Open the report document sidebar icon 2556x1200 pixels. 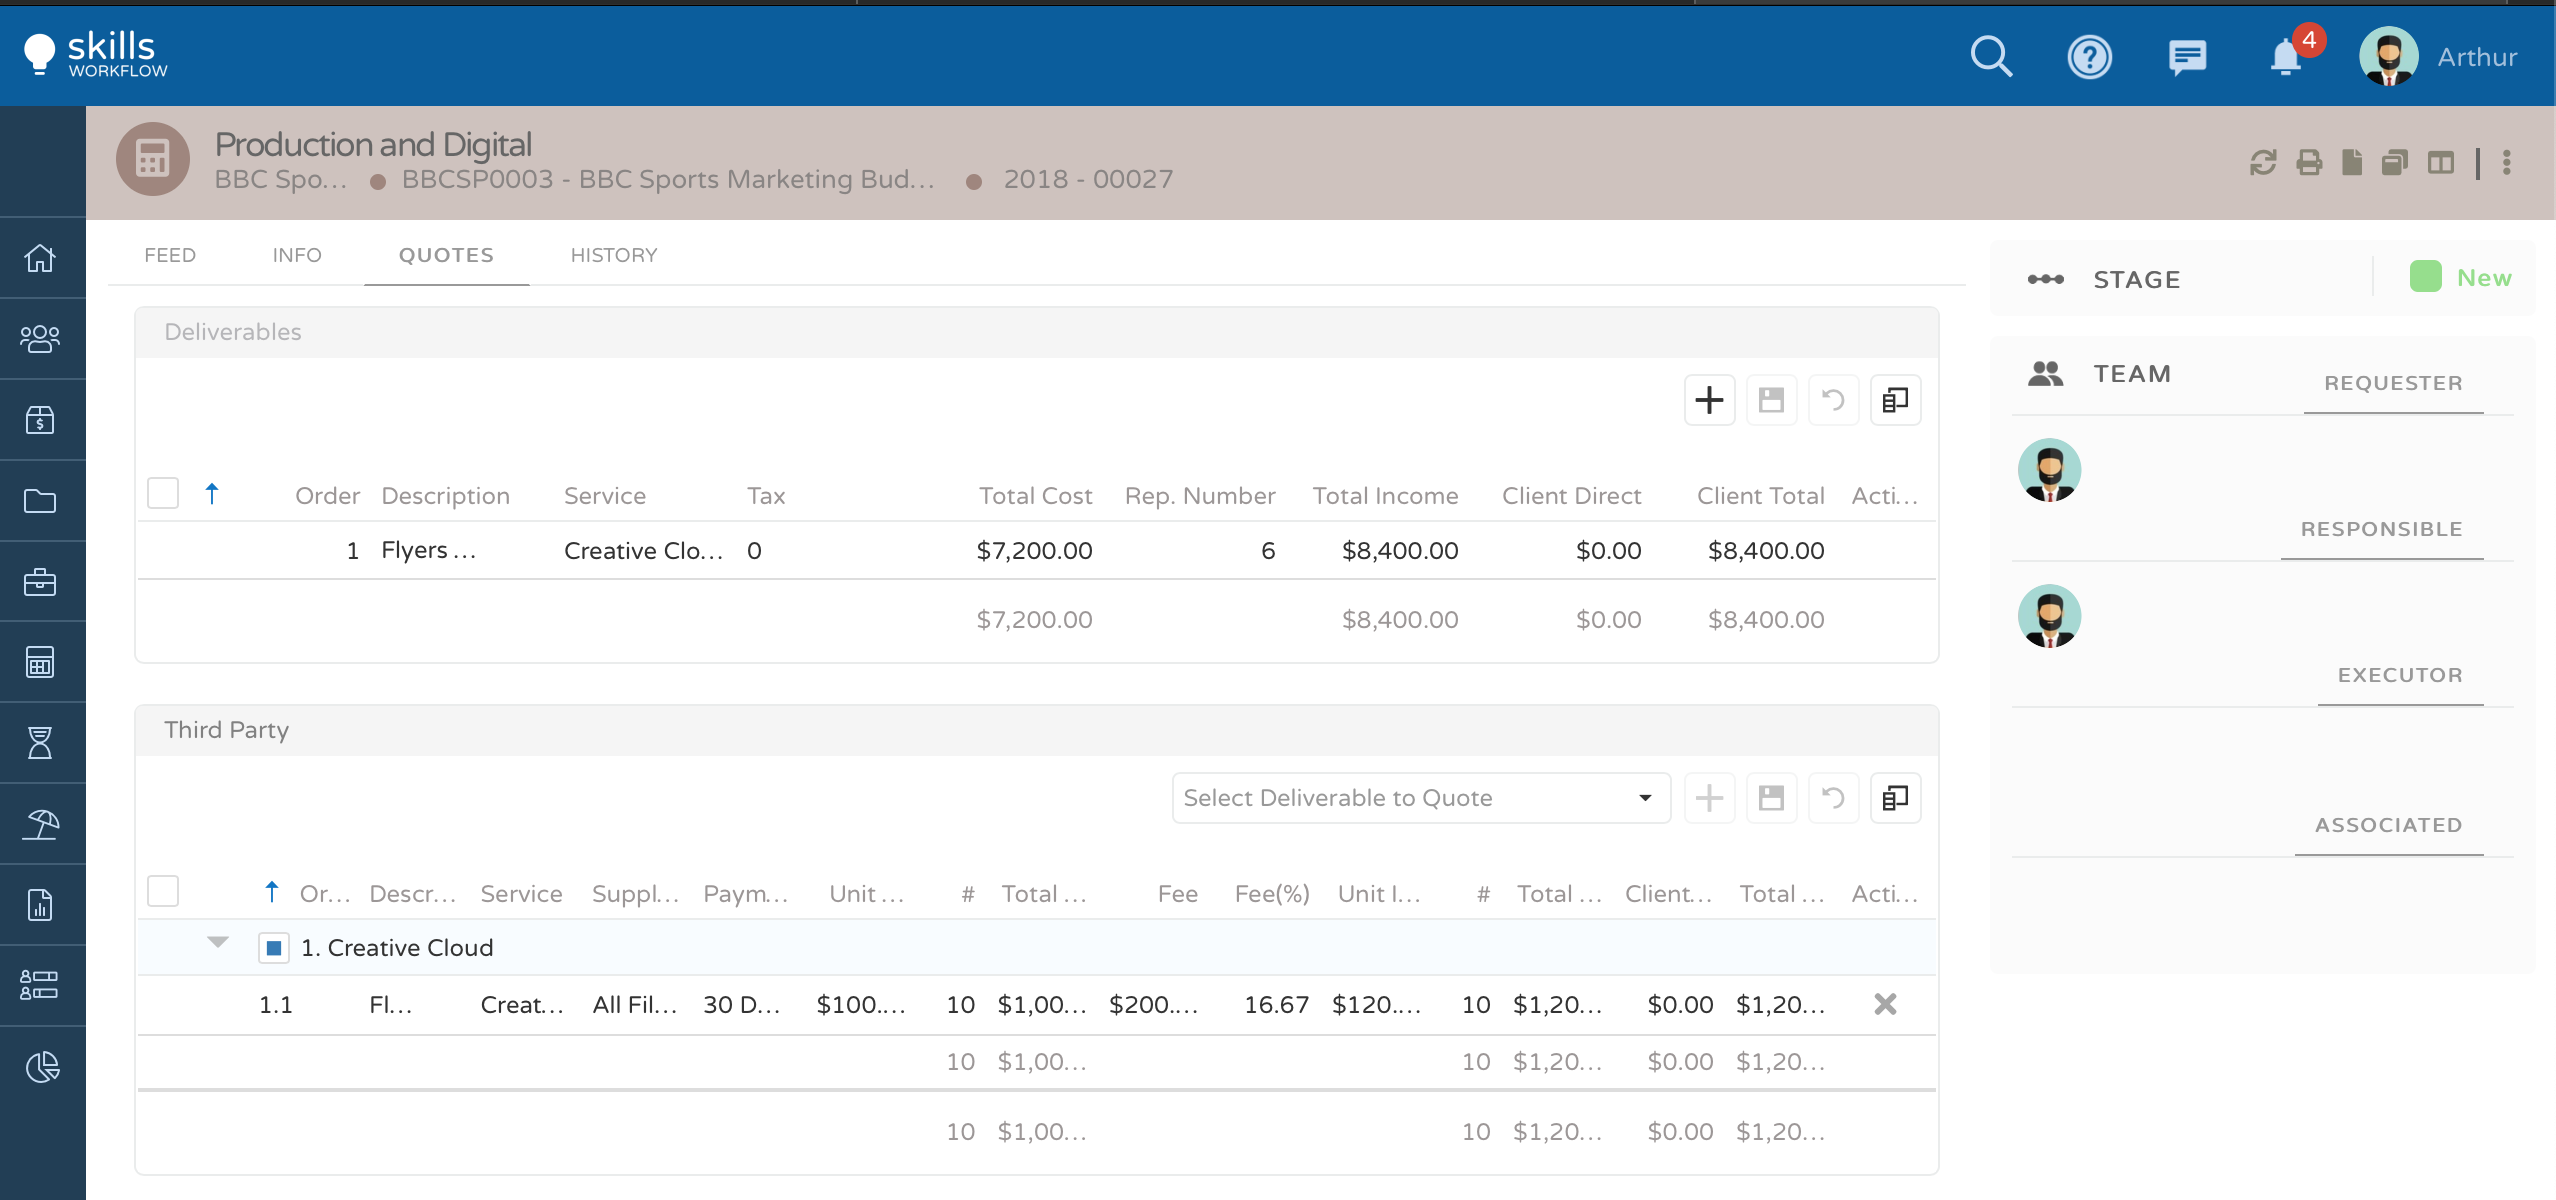(x=40, y=905)
